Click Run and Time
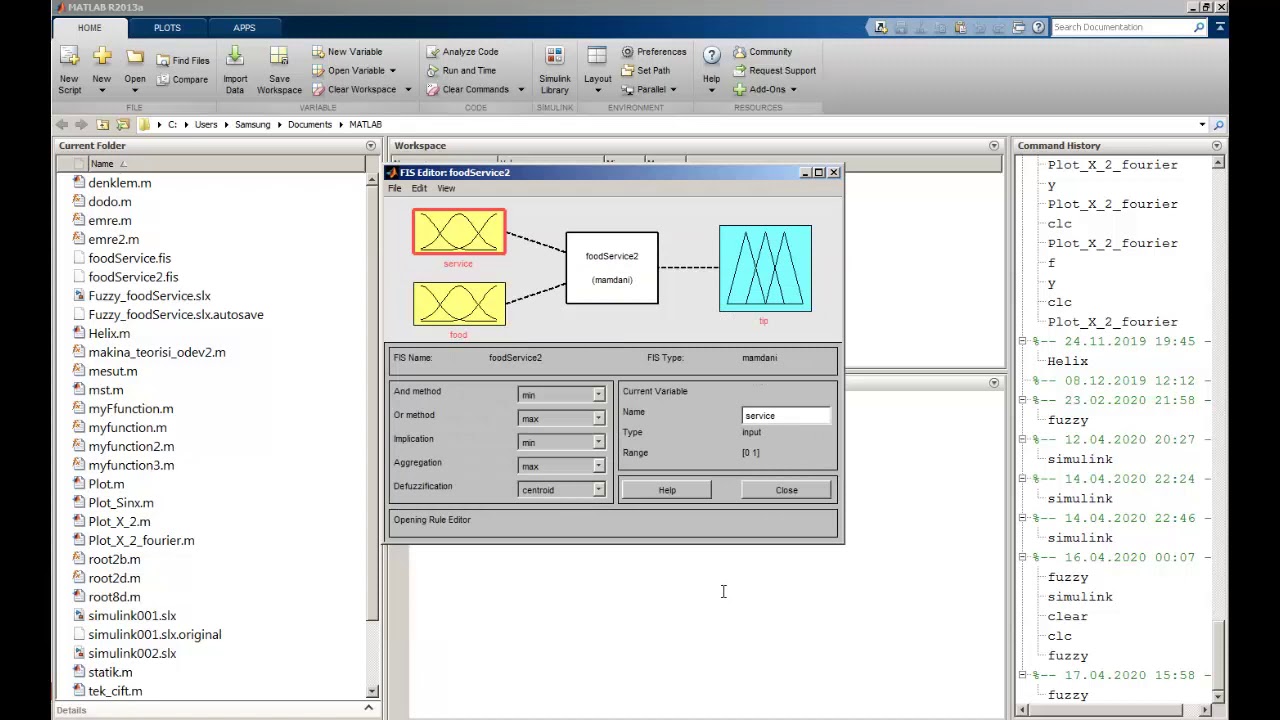Image resolution: width=1280 pixels, height=720 pixels. pos(461,71)
